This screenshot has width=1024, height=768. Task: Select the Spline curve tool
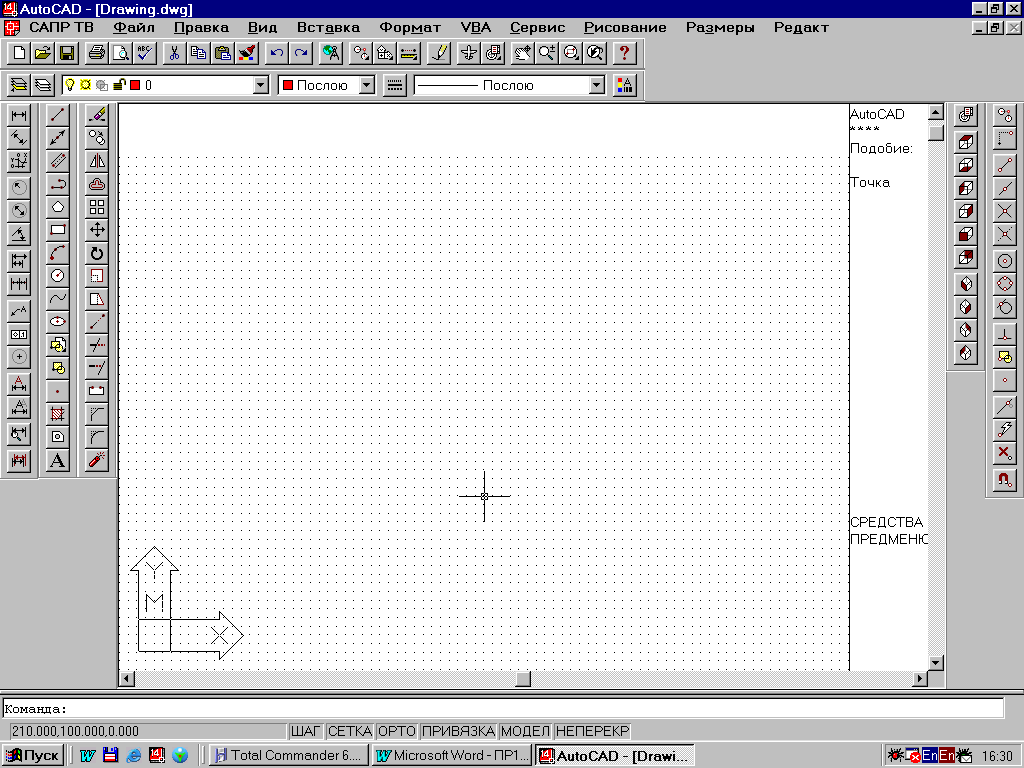[57, 299]
